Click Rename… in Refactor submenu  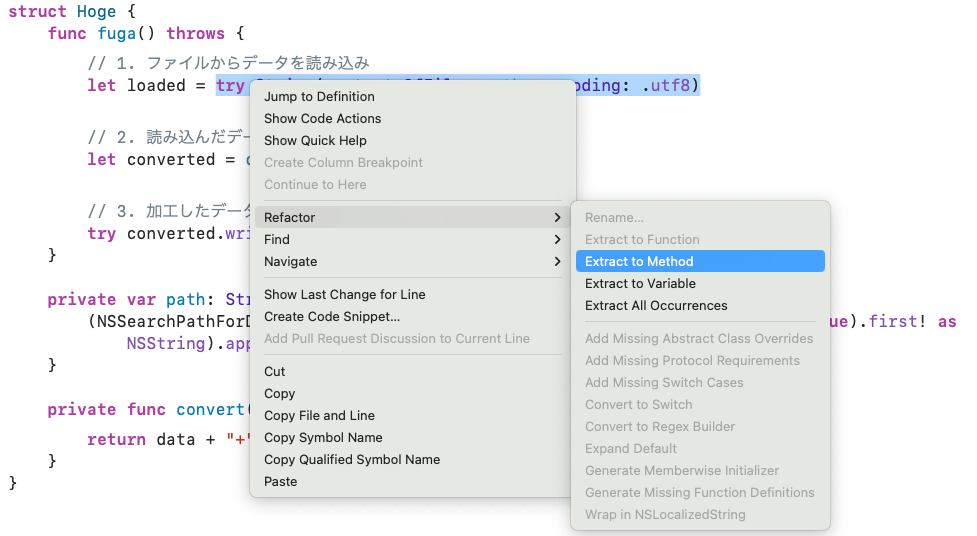[700, 218]
